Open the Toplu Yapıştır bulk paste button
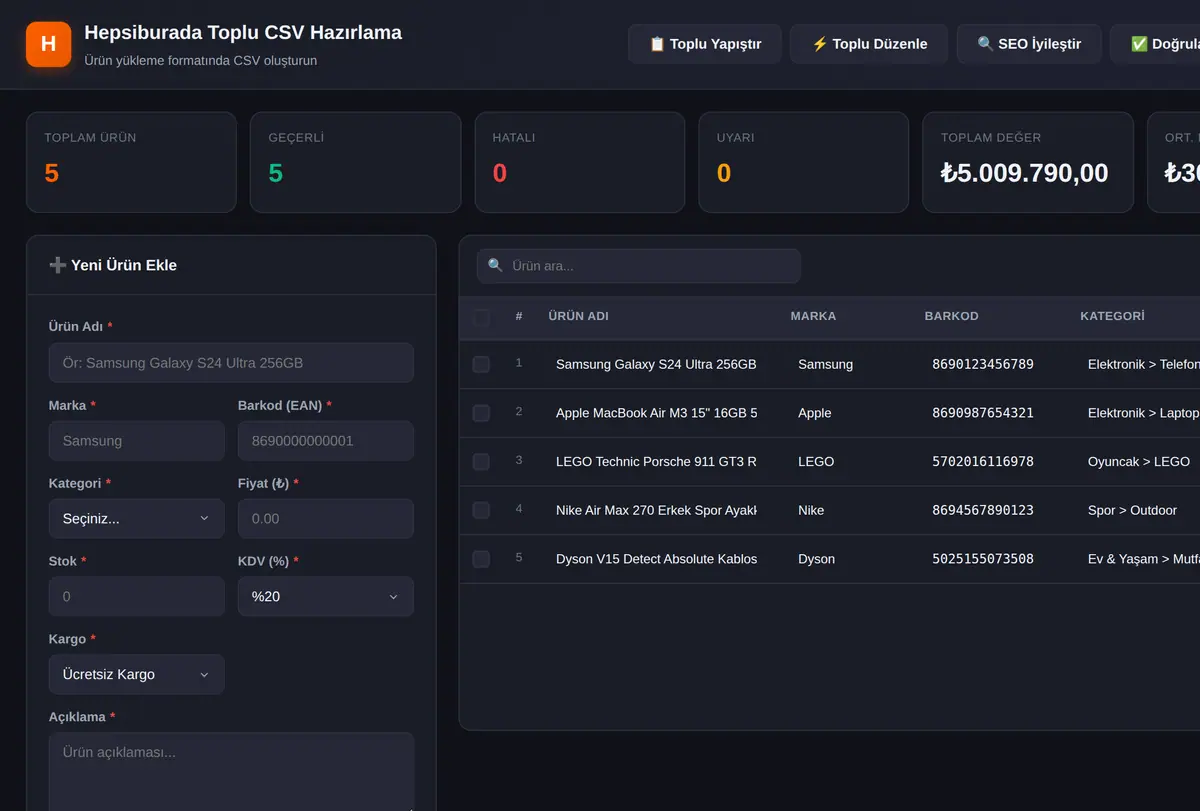1200x811 pixels. click(x=705, y=44)
